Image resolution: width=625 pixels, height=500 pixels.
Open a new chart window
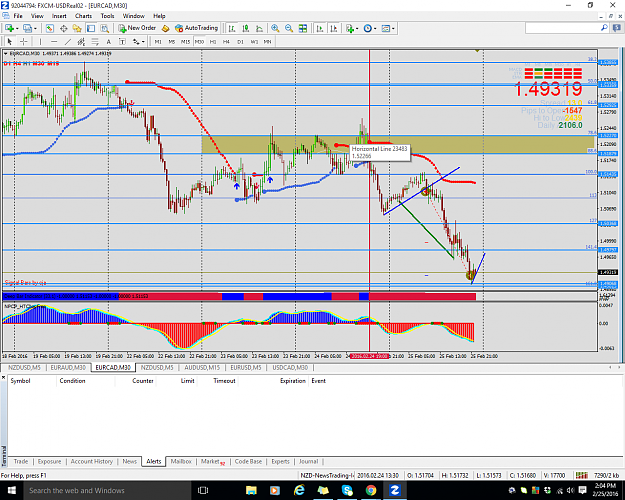pyautogui.click(x=9, y=28)
